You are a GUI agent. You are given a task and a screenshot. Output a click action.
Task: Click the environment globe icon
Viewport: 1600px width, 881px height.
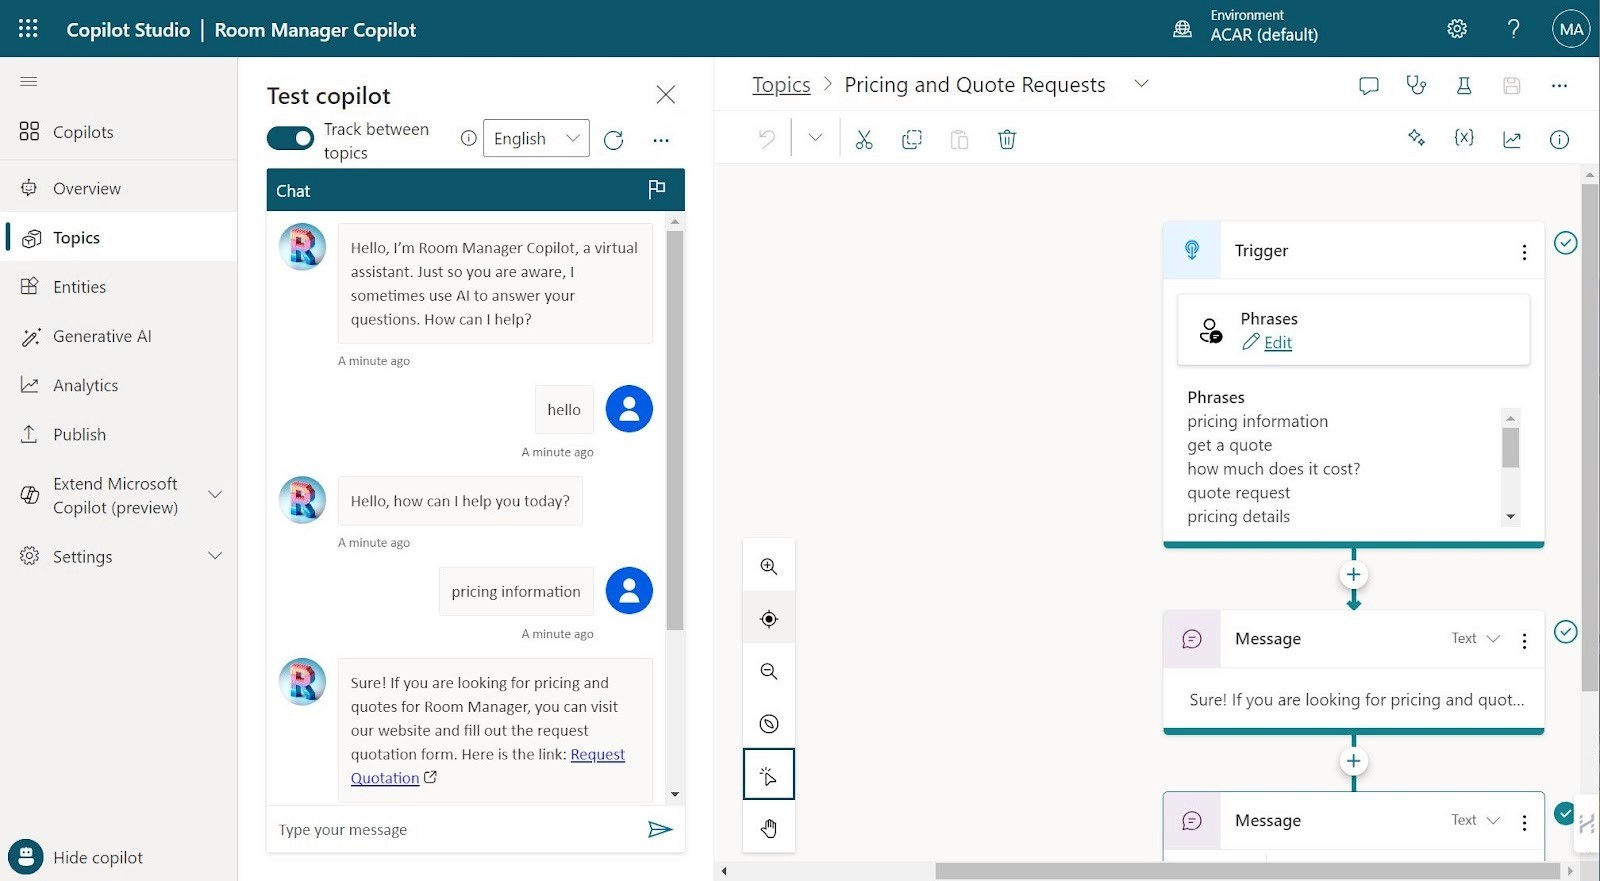click(x=1182, y=29)
